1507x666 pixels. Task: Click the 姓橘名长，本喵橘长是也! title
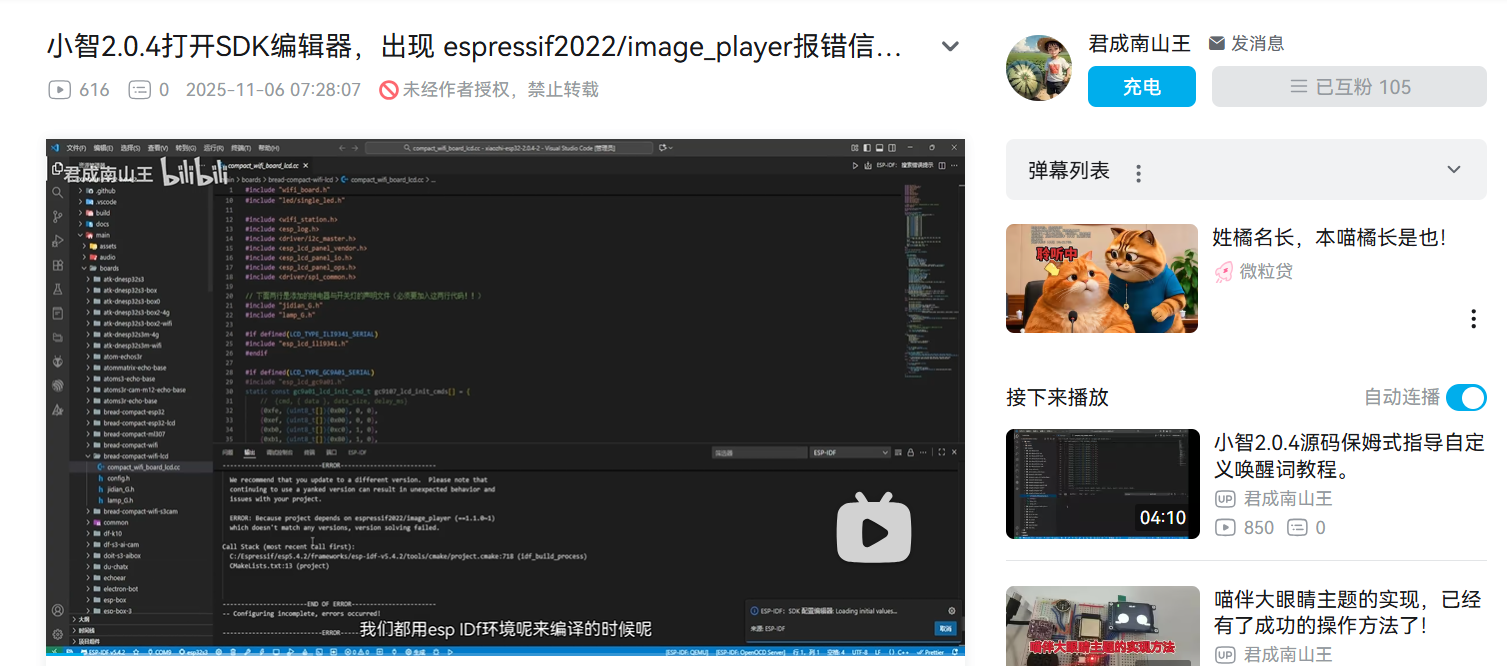click(1329, 238)
